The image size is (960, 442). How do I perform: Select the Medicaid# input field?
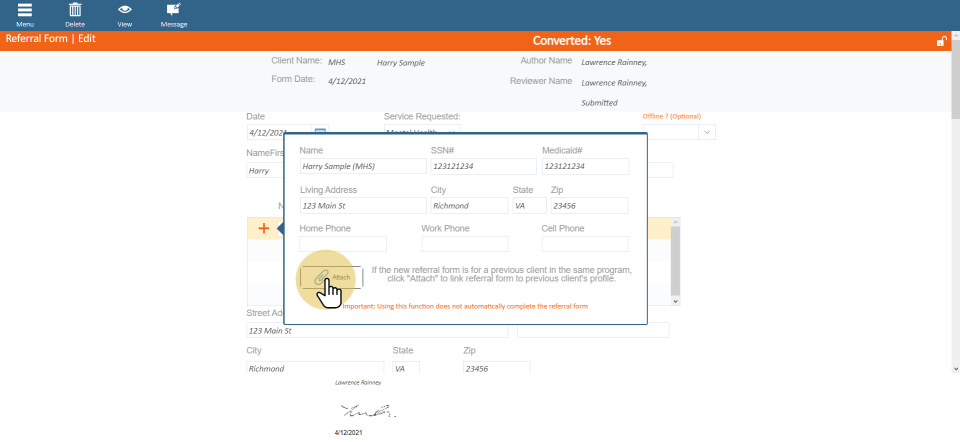click(585, 166)
